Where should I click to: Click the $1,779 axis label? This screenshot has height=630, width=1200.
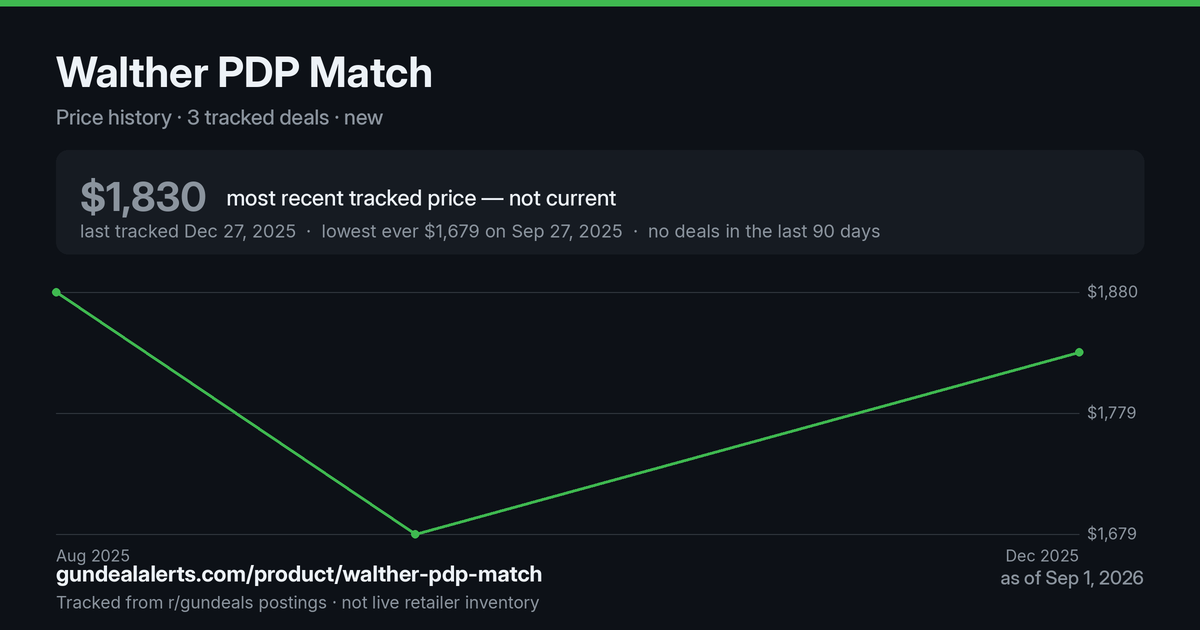[x=1112, y=413]
